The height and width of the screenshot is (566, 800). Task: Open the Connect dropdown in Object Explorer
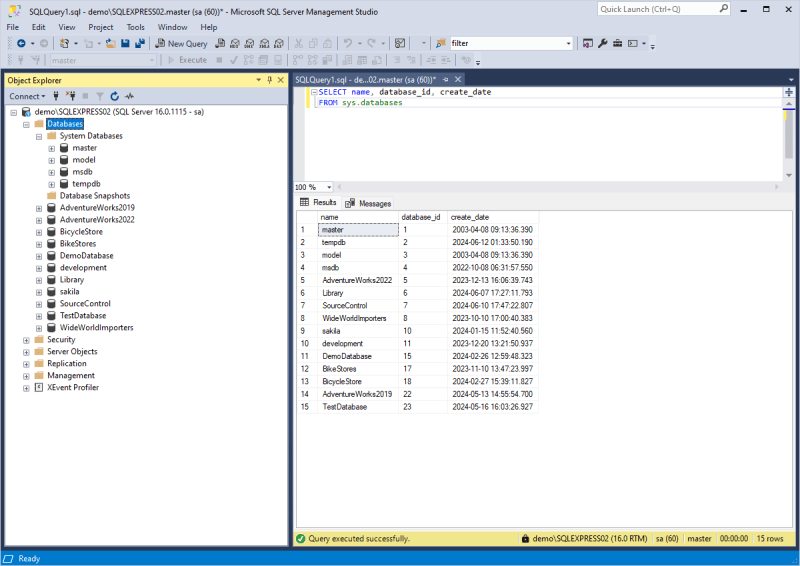27,96
